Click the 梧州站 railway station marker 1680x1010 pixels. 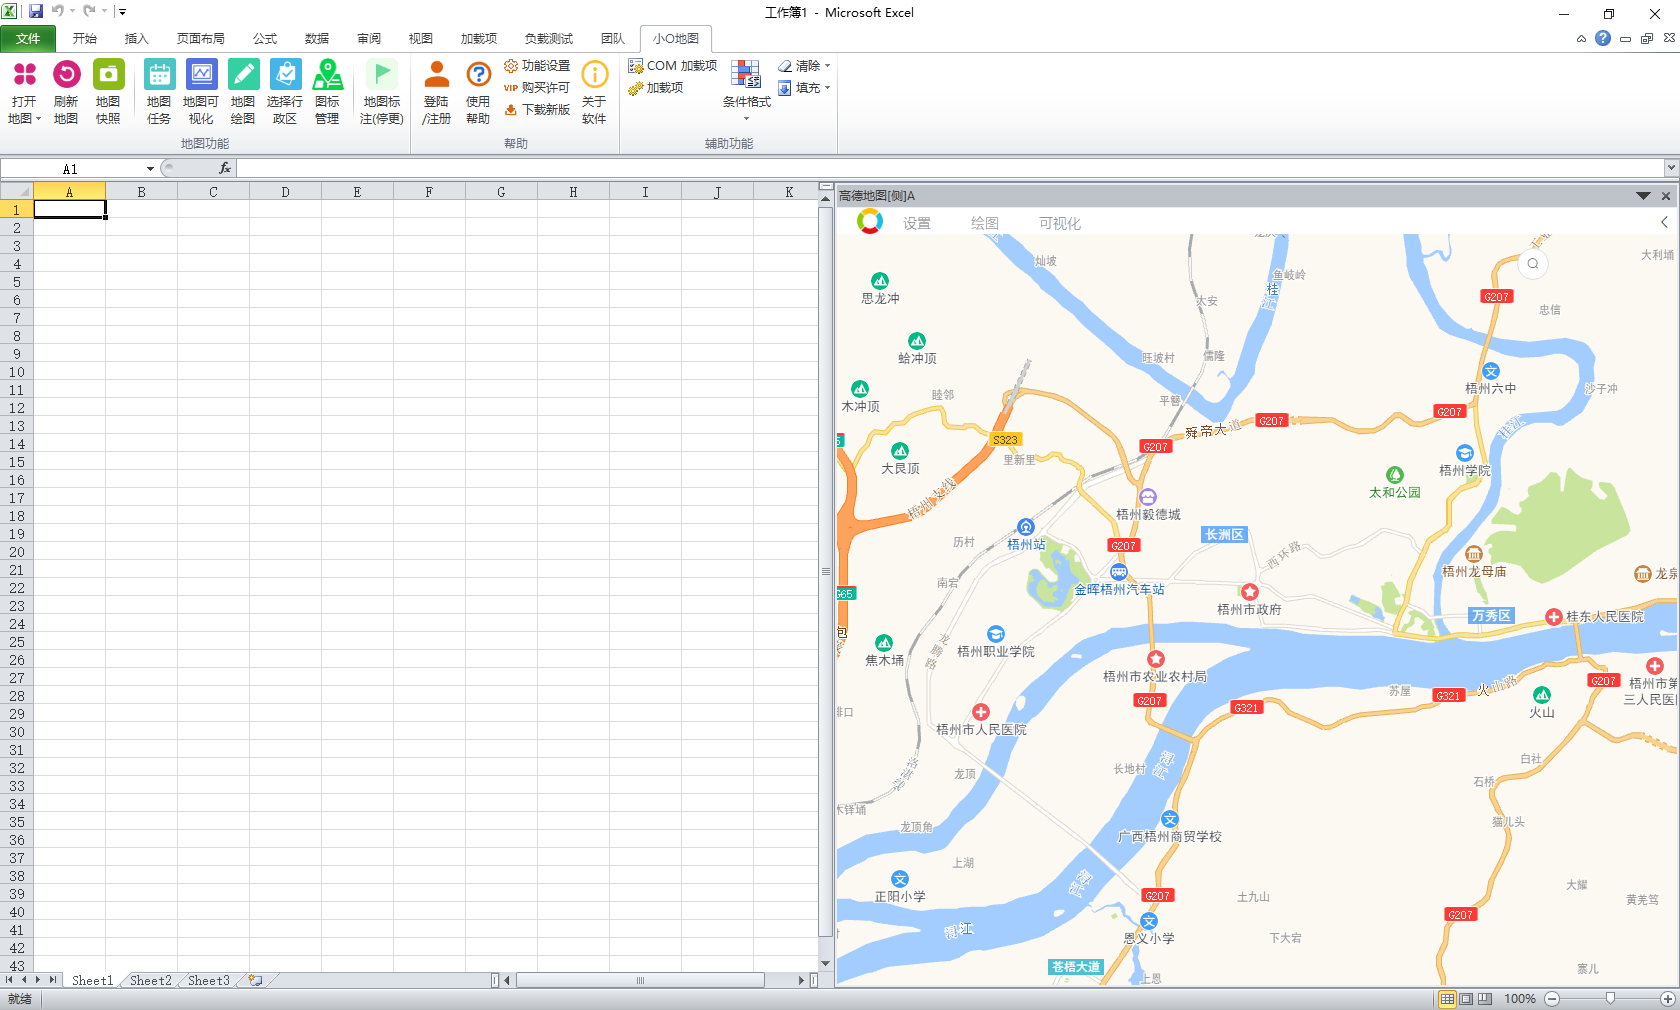coord(1026,527)
